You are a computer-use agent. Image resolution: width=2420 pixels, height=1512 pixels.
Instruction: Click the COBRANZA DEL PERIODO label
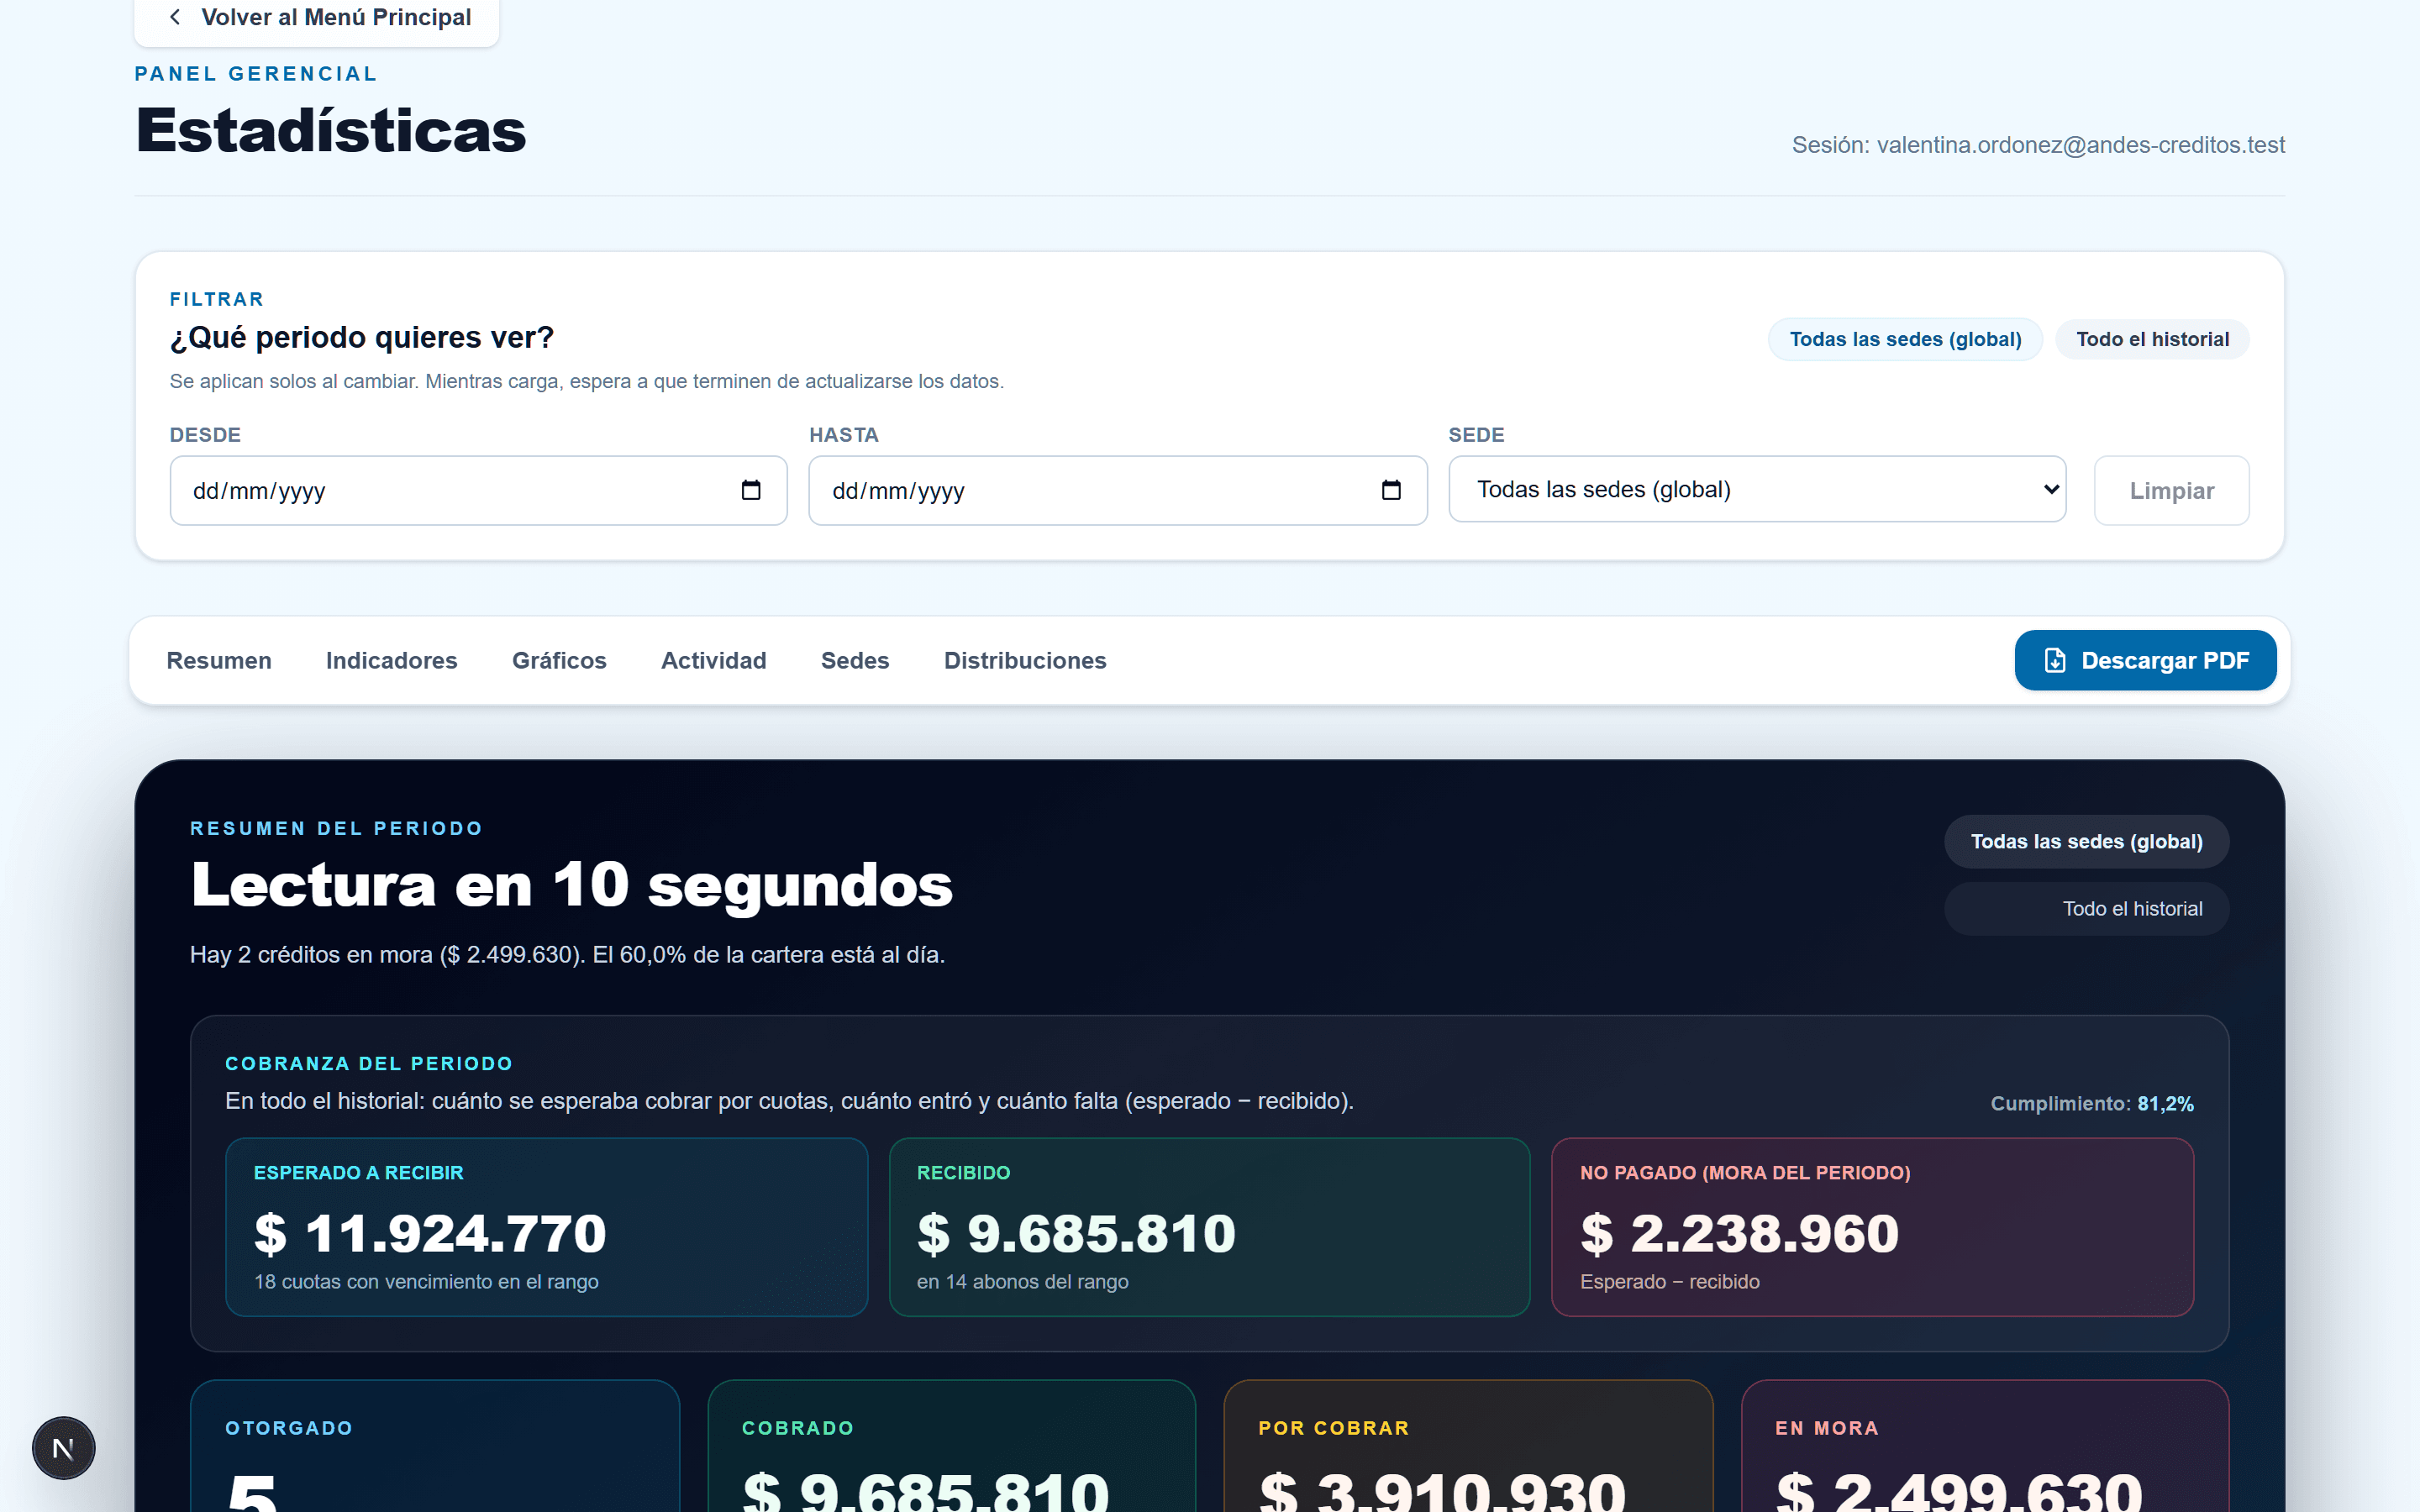pos(369,1064)
